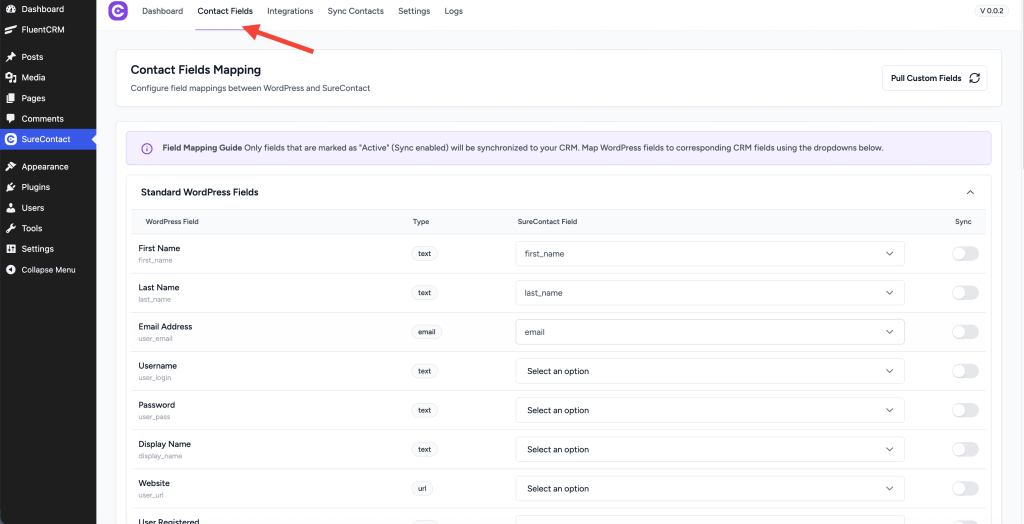Image resolution: width=1024 pixels, height=524 pixels.
Task: Open FluentCRM in the sidebar
Action: (42, 29)
